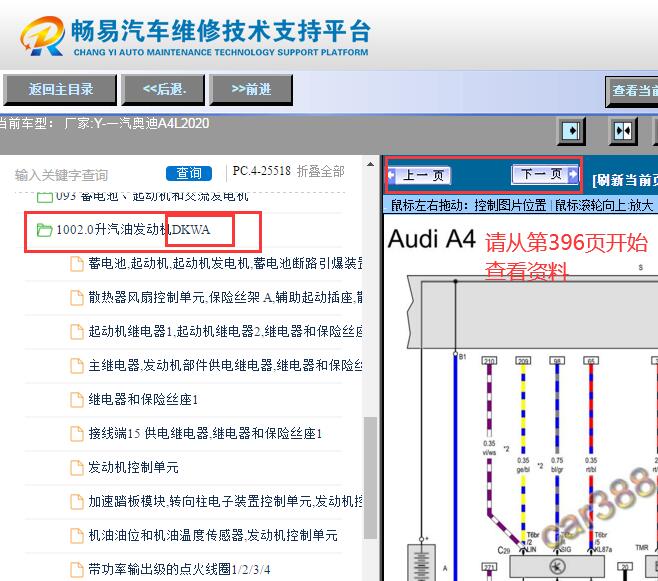Click wire terminal 209 in the diagram
Viewport: 658px width, 581px height.
523,361
